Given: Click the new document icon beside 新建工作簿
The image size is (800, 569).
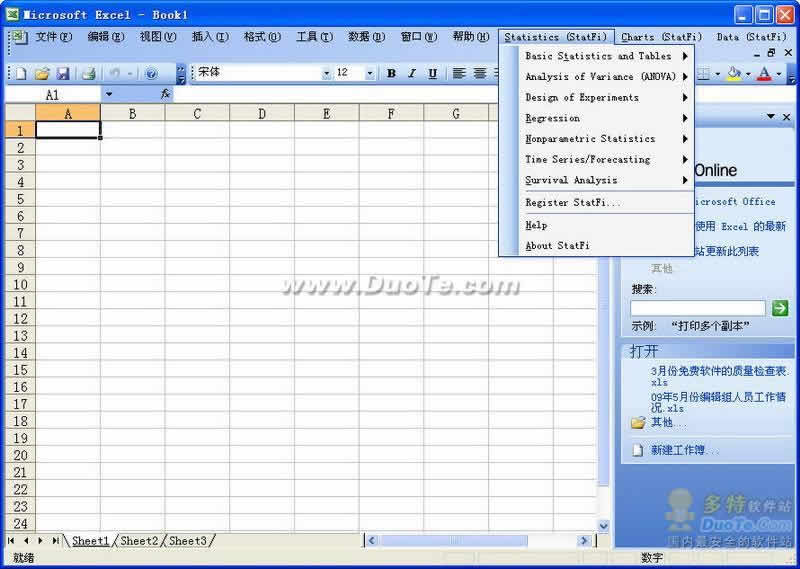Looking at the screenshot, I should point(638,450).
